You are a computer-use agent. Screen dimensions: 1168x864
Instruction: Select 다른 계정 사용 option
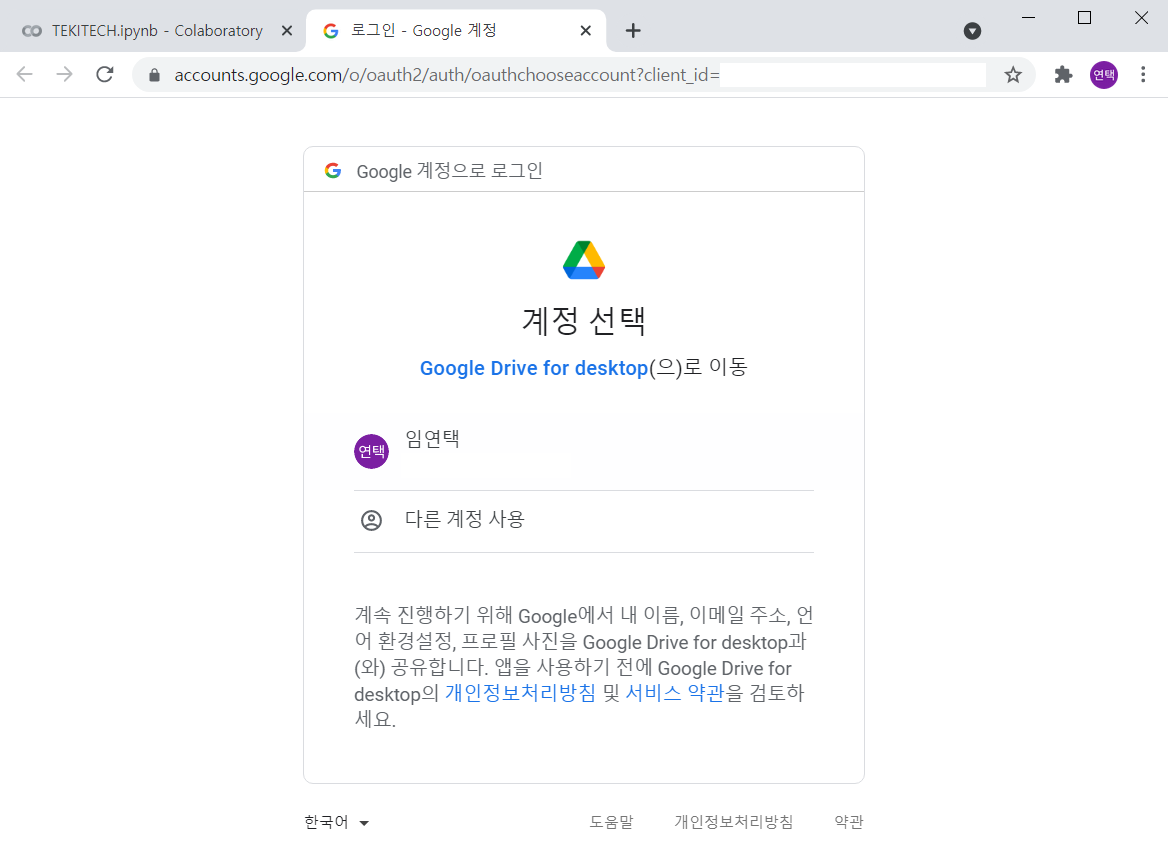584,521
